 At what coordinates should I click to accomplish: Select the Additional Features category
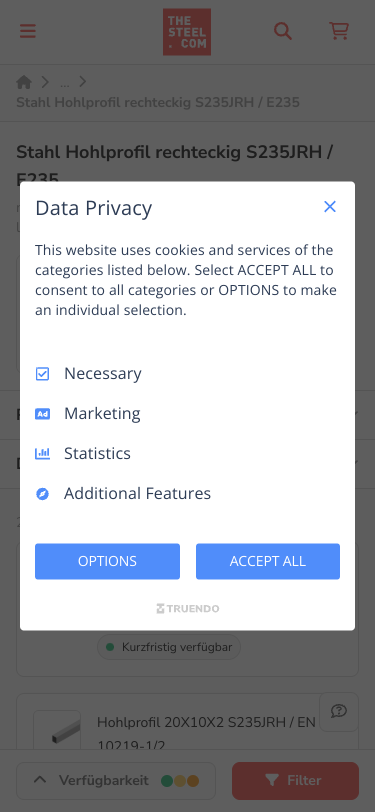[x=137, y=493]
